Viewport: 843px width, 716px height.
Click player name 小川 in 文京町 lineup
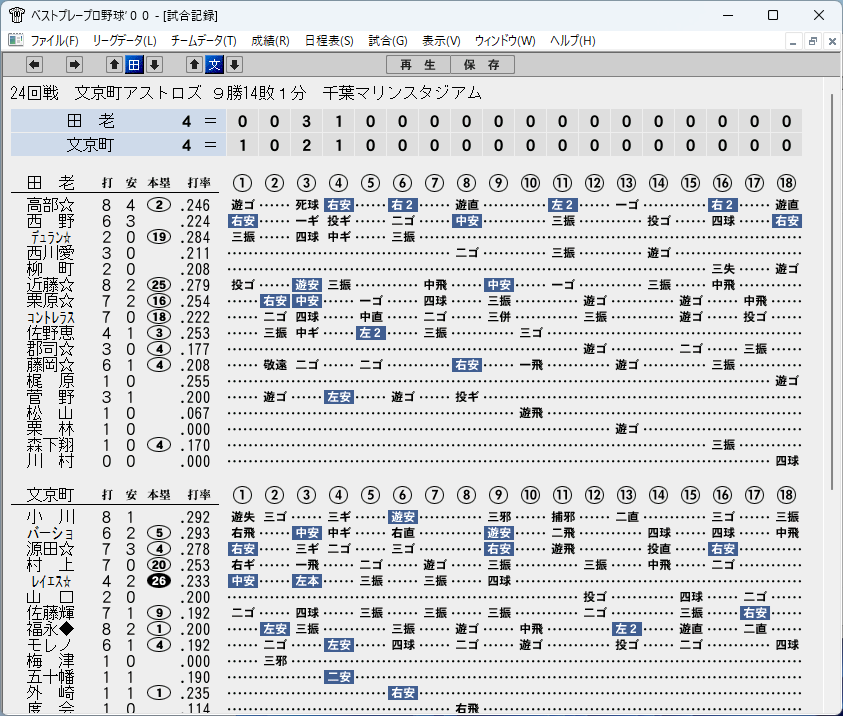coord(51,517)
